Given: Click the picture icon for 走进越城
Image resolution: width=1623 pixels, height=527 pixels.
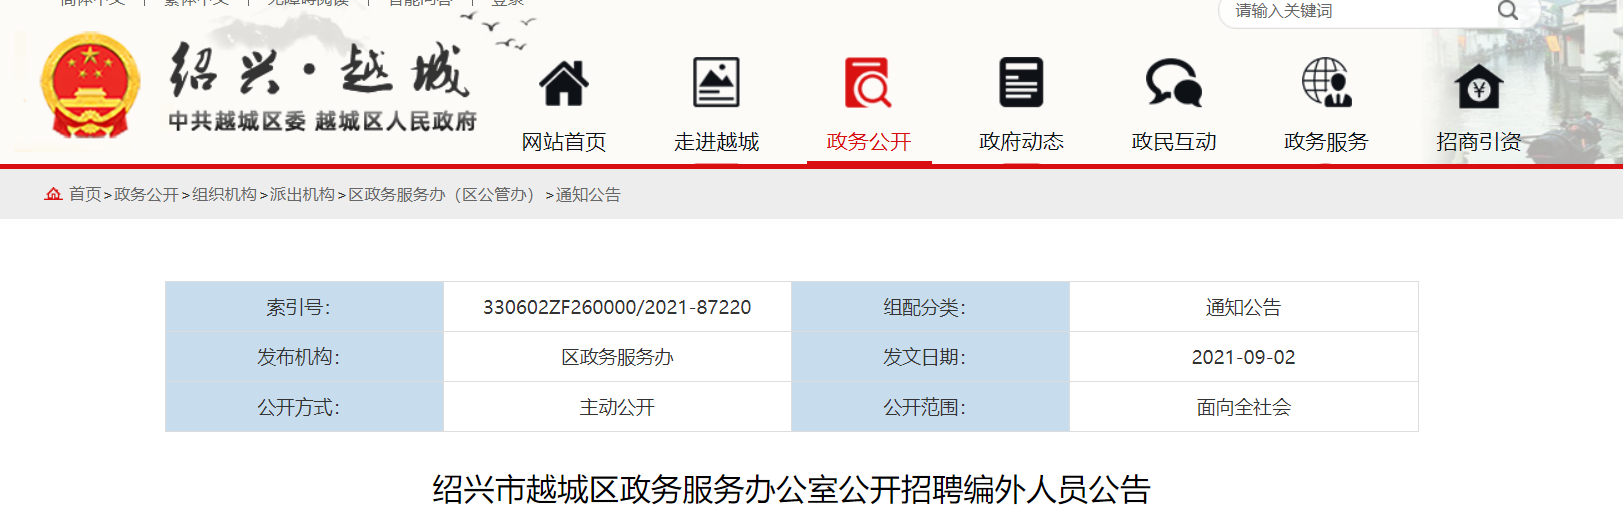Looking at the screenshot, I should click(716, 83).
